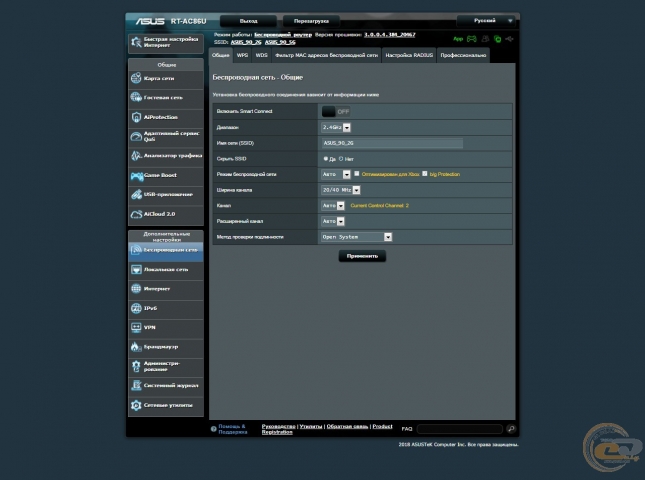Viewport: 645px width, 480px height.
Task: Open the Руководство (manual) footer link
Action: (278, 427)
